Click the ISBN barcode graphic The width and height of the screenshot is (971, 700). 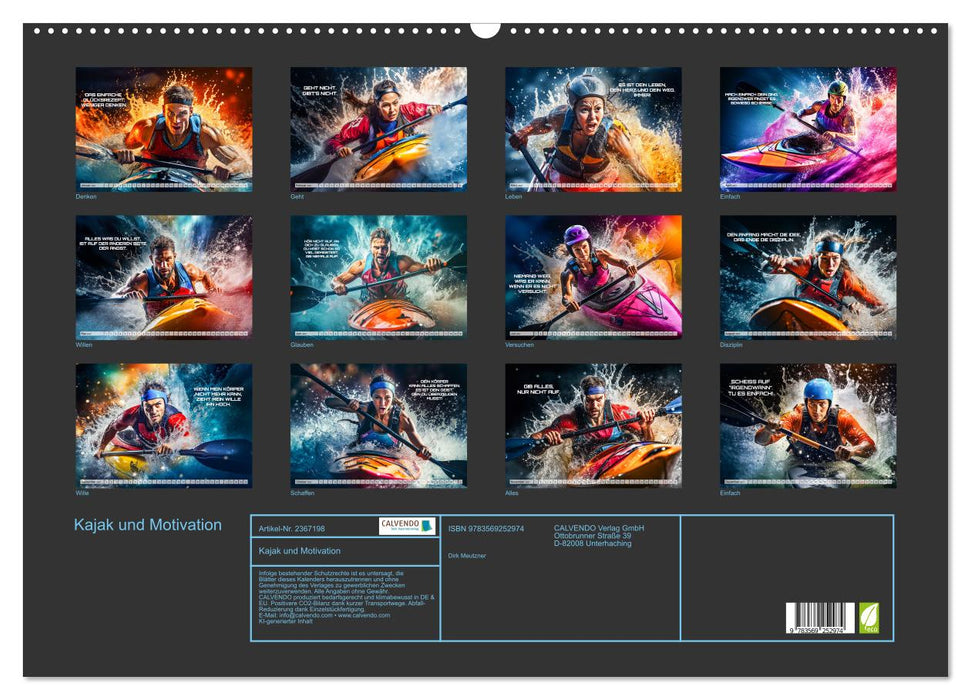coord(820,618)
